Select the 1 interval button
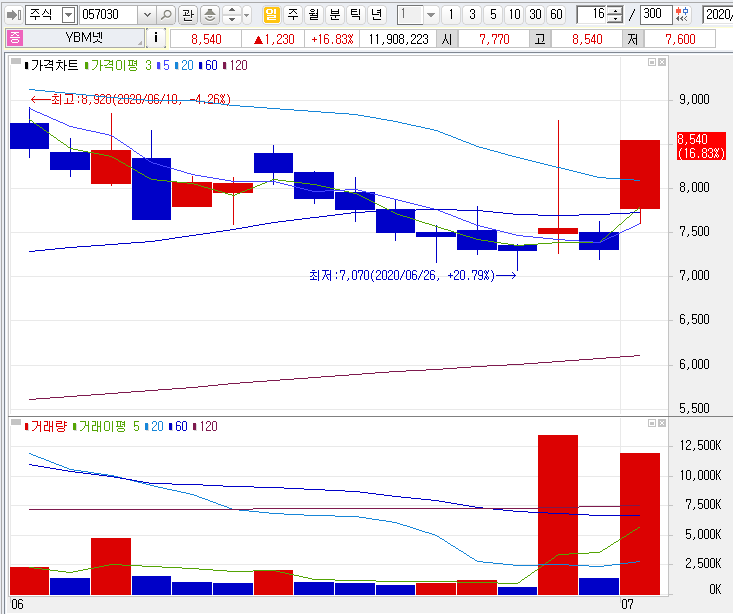This screenshot has width=733, height=614. (x=451, y=15)
